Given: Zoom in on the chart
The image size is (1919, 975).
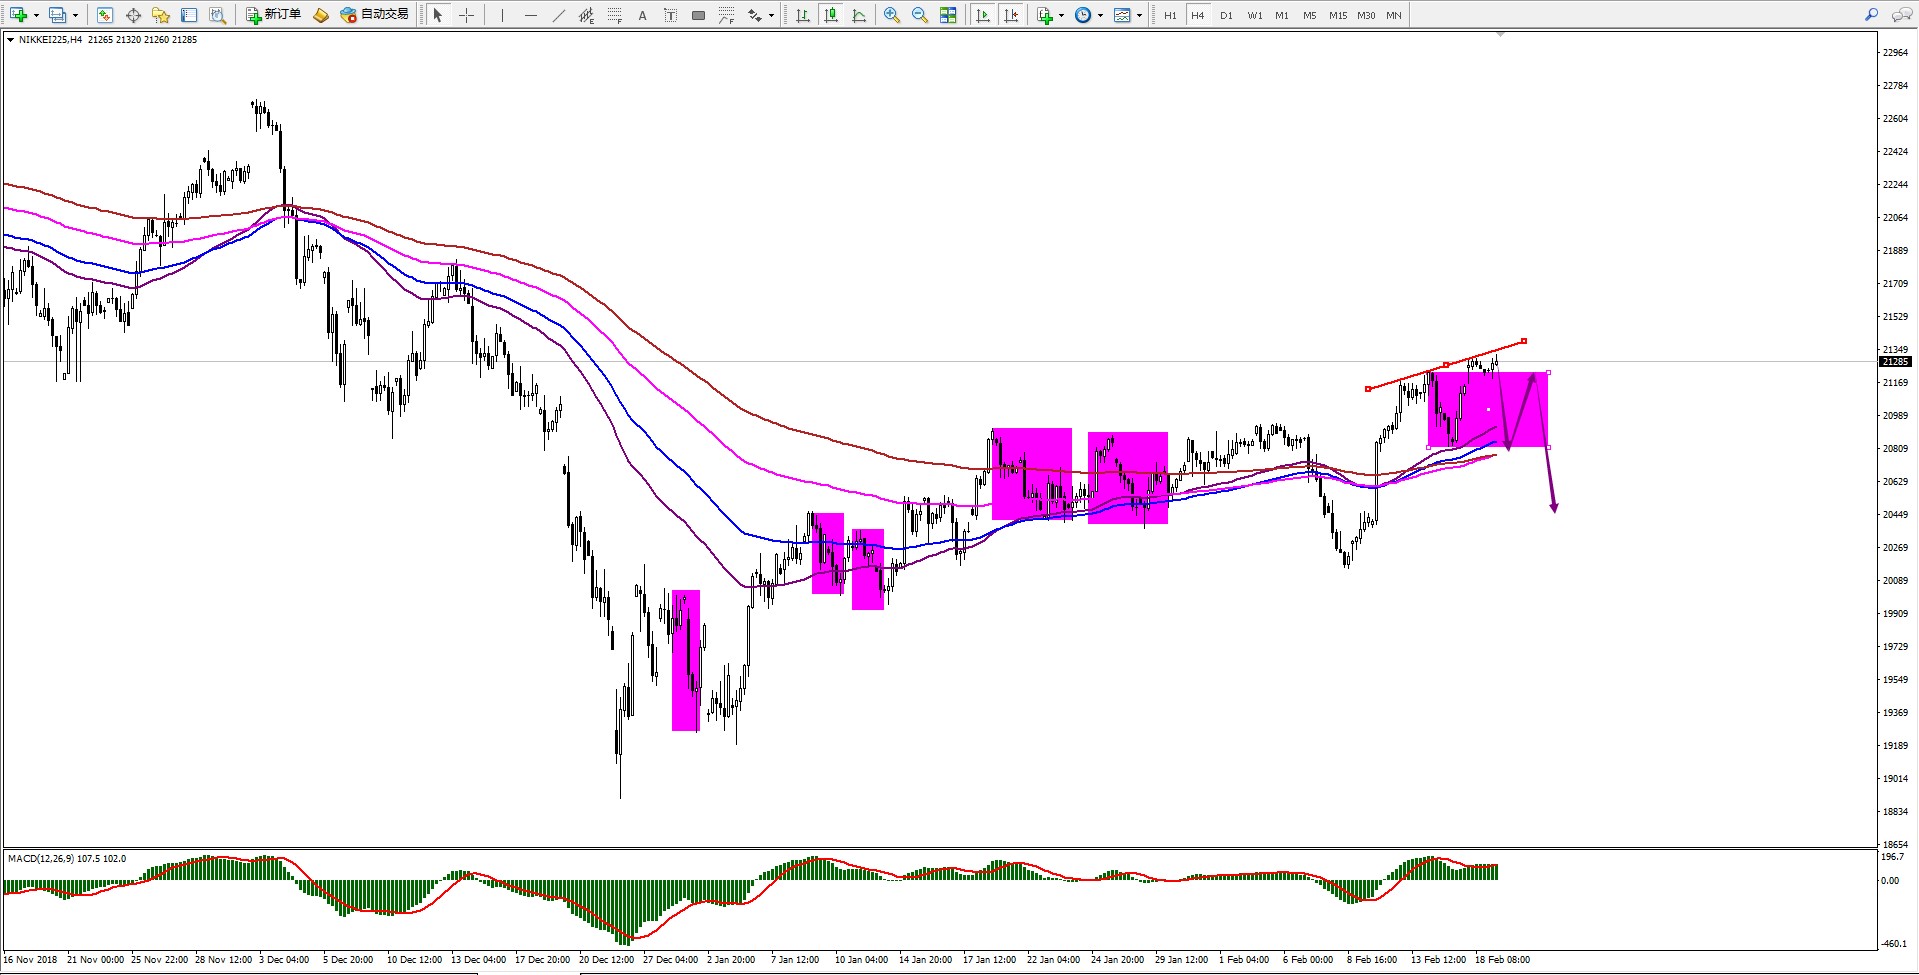Looking at the screenshot, I should (891, 15).
